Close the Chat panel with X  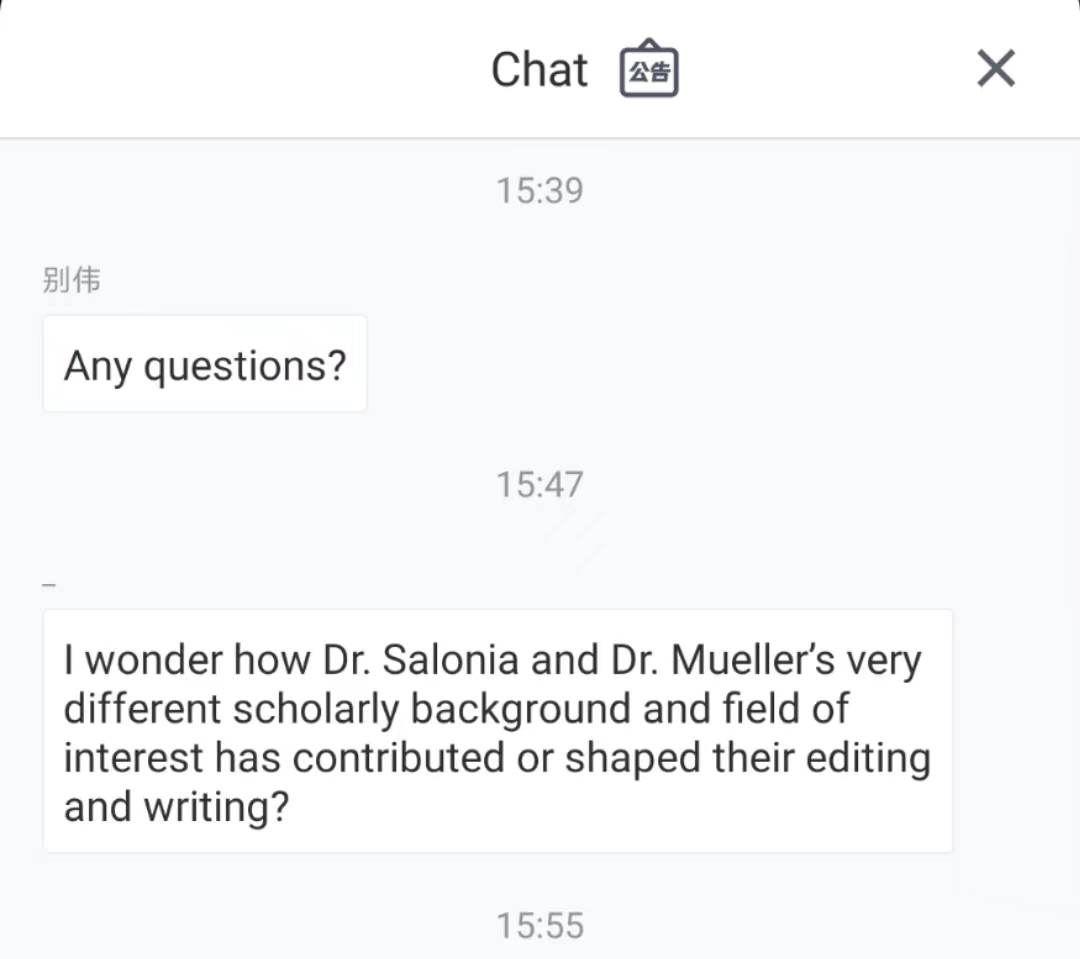point(995,69)
